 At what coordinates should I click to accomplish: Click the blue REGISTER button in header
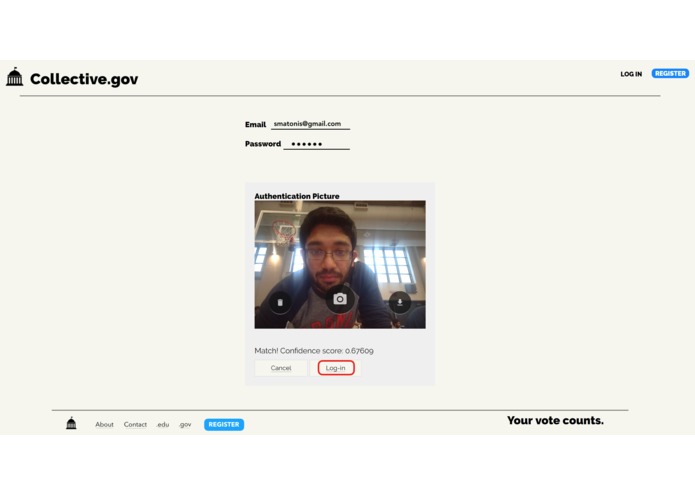(670, 74)
